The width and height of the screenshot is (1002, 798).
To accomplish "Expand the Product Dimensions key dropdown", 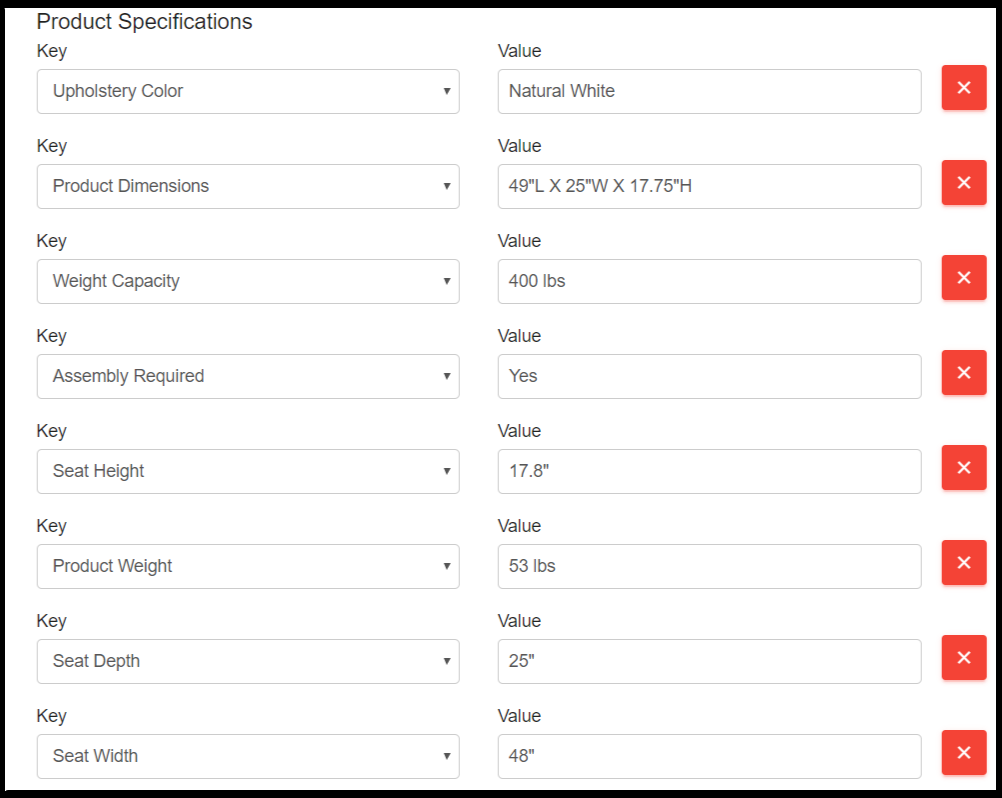I will click(248, 187).
